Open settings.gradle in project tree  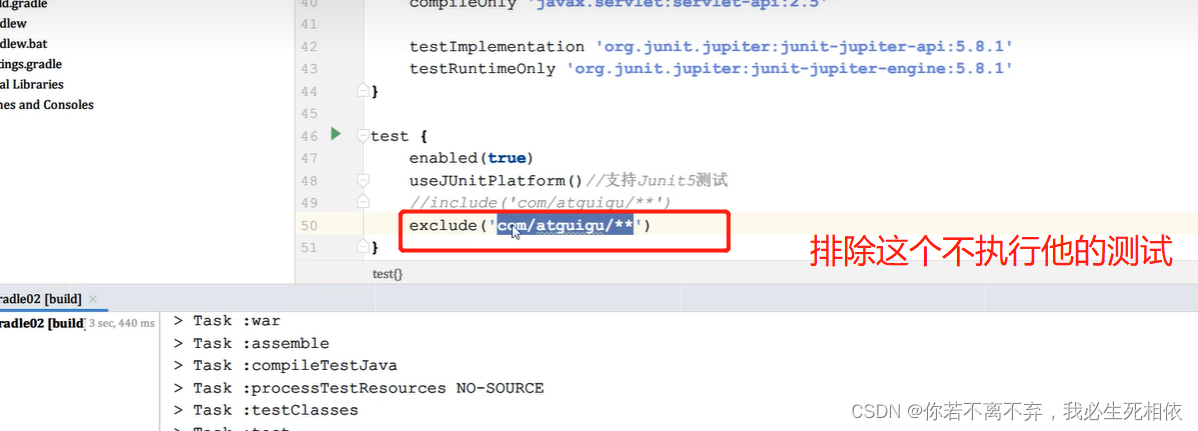pyautogui.click(x=31, y=64)
